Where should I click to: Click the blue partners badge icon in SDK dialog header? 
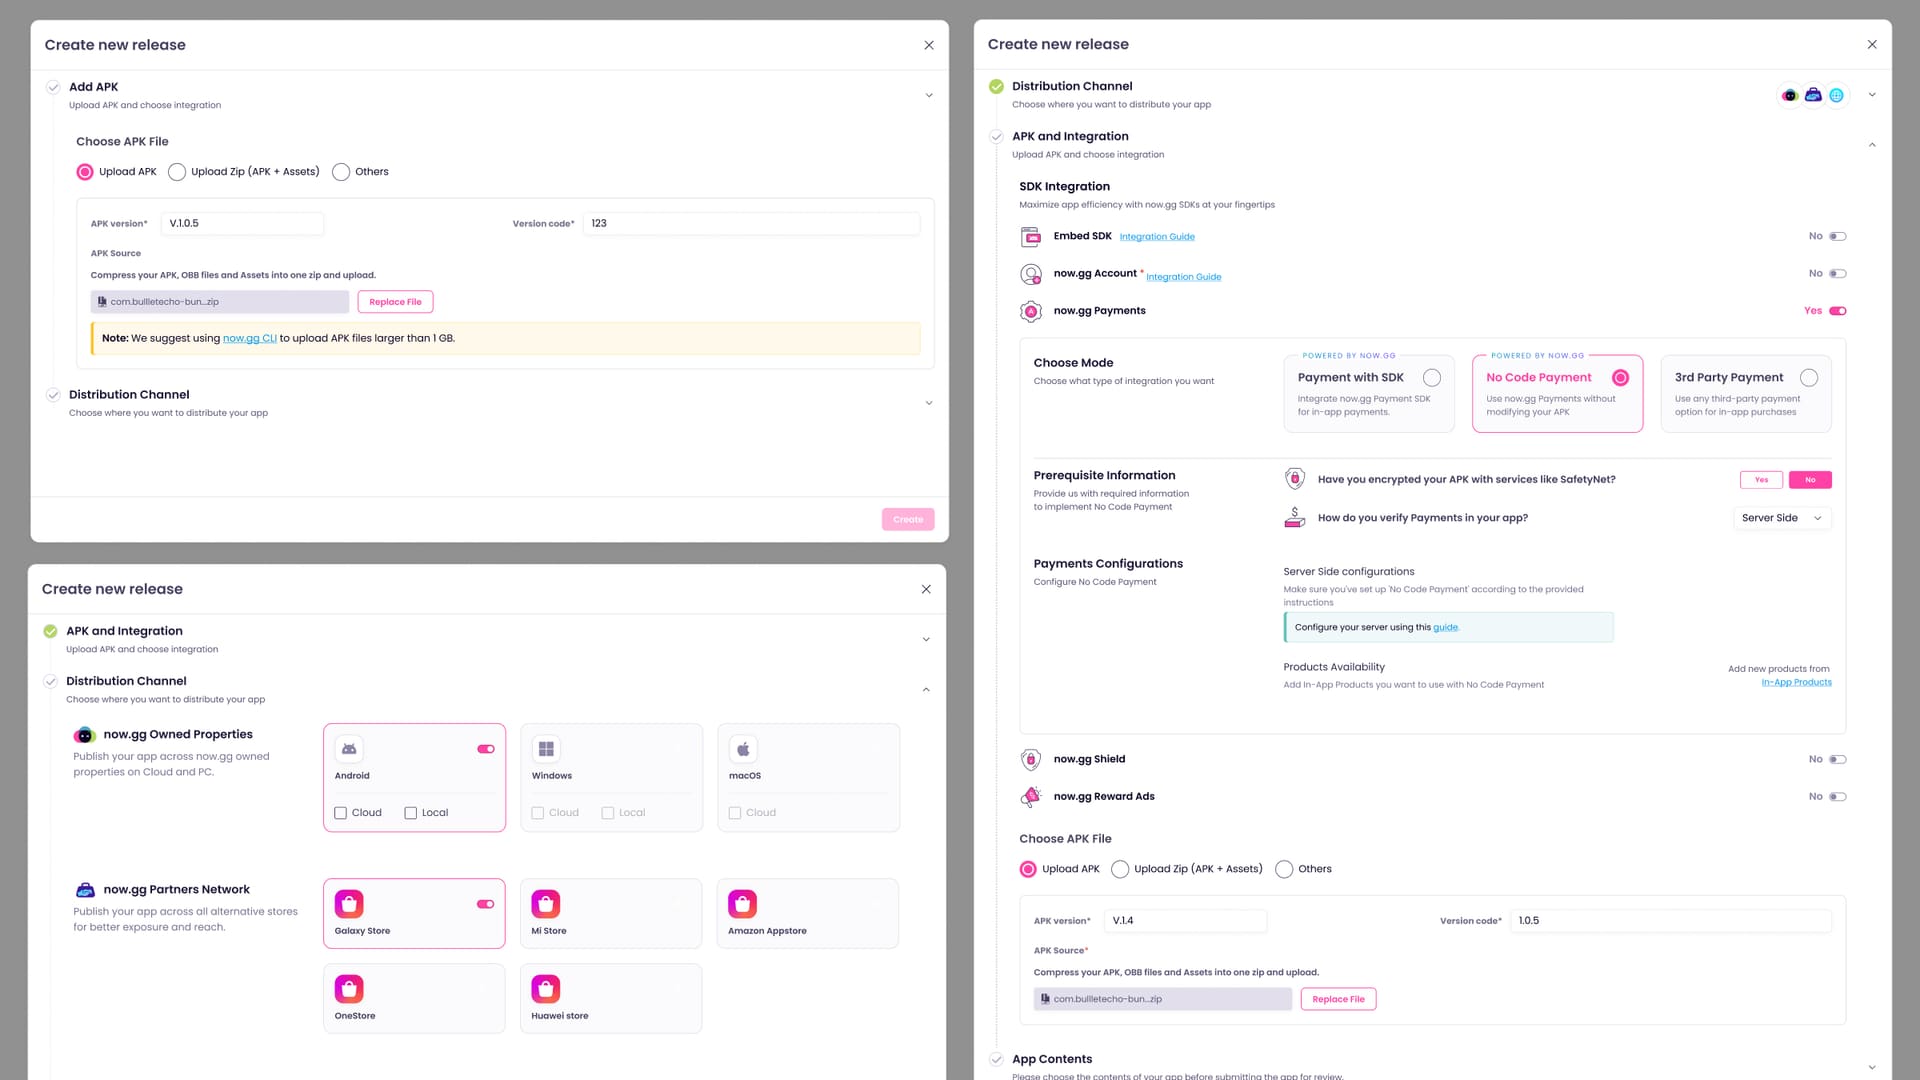(x=1813, y=95)
